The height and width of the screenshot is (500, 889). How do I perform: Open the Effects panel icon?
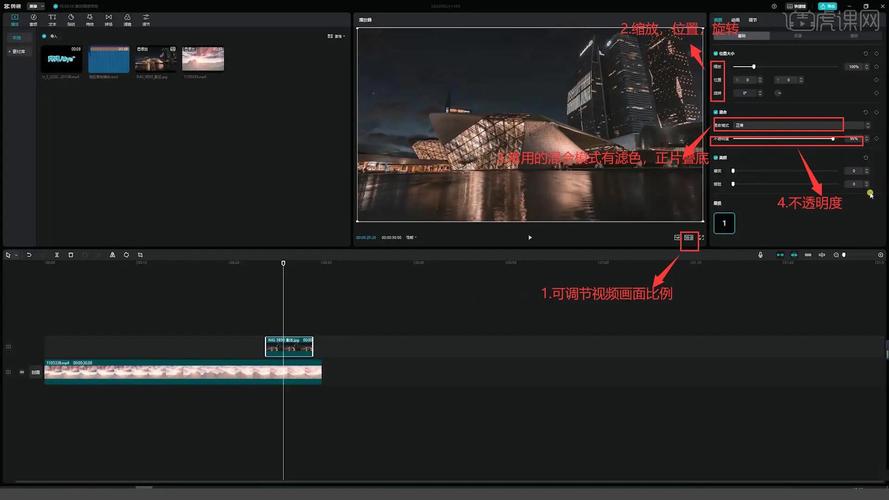point(90,20)
